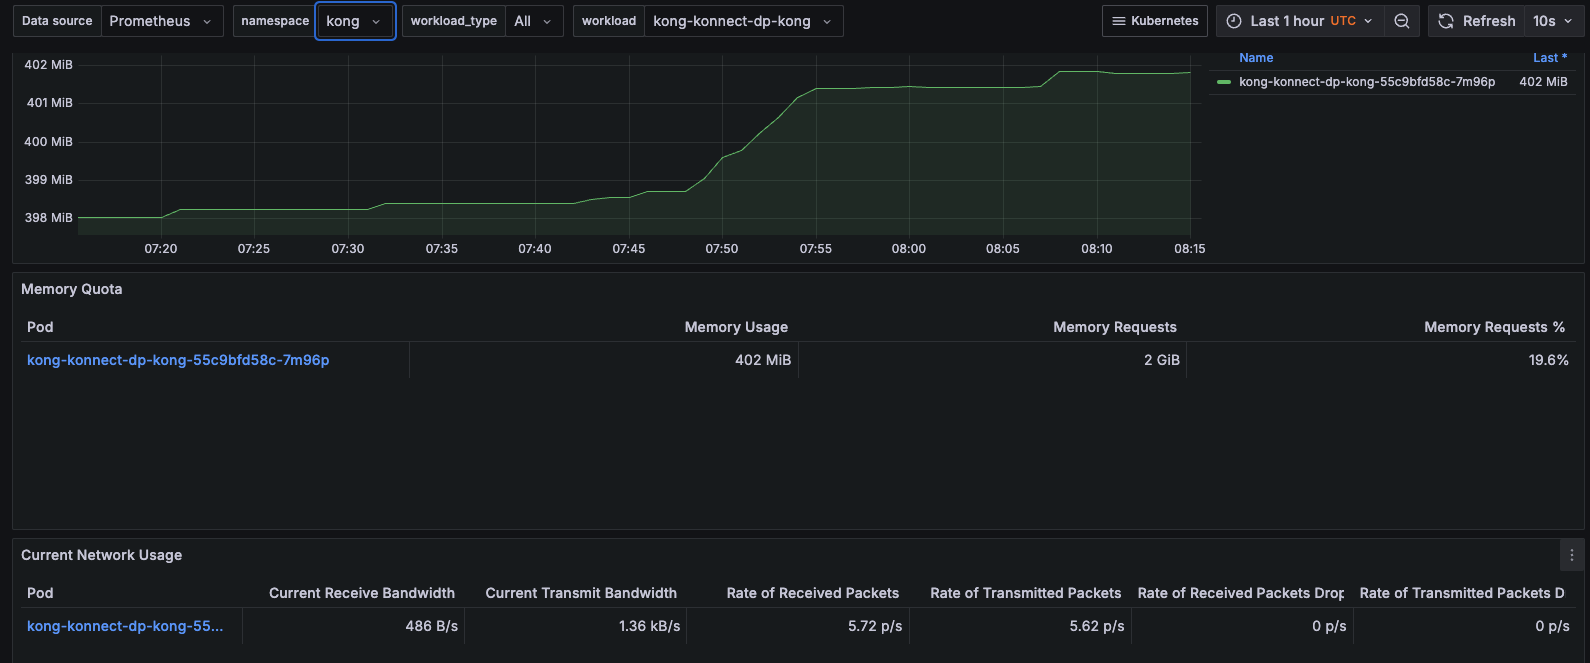Screen dimensions: 1590x663
Task: Open the workload_type All dropdown
Action: coord(534,21)
